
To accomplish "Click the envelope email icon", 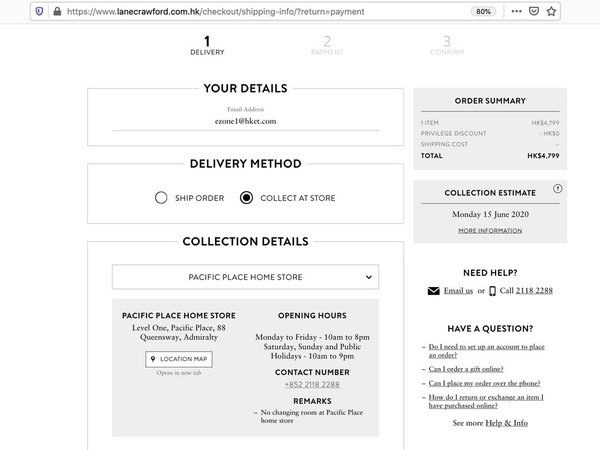I will (433, 291).
